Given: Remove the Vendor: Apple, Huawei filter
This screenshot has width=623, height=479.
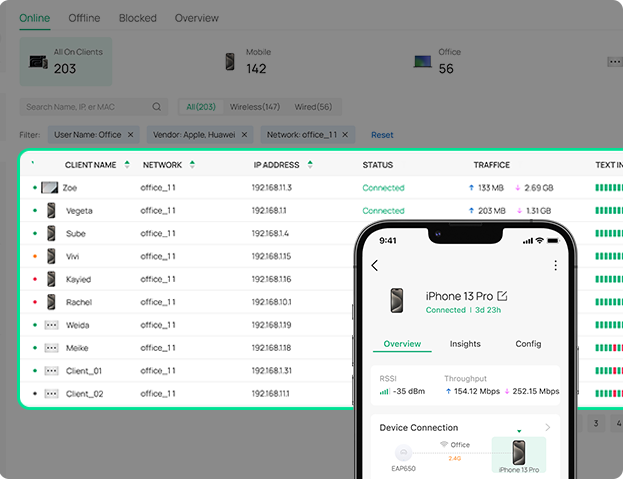Looking at the screenshot, I should point(245,134).
